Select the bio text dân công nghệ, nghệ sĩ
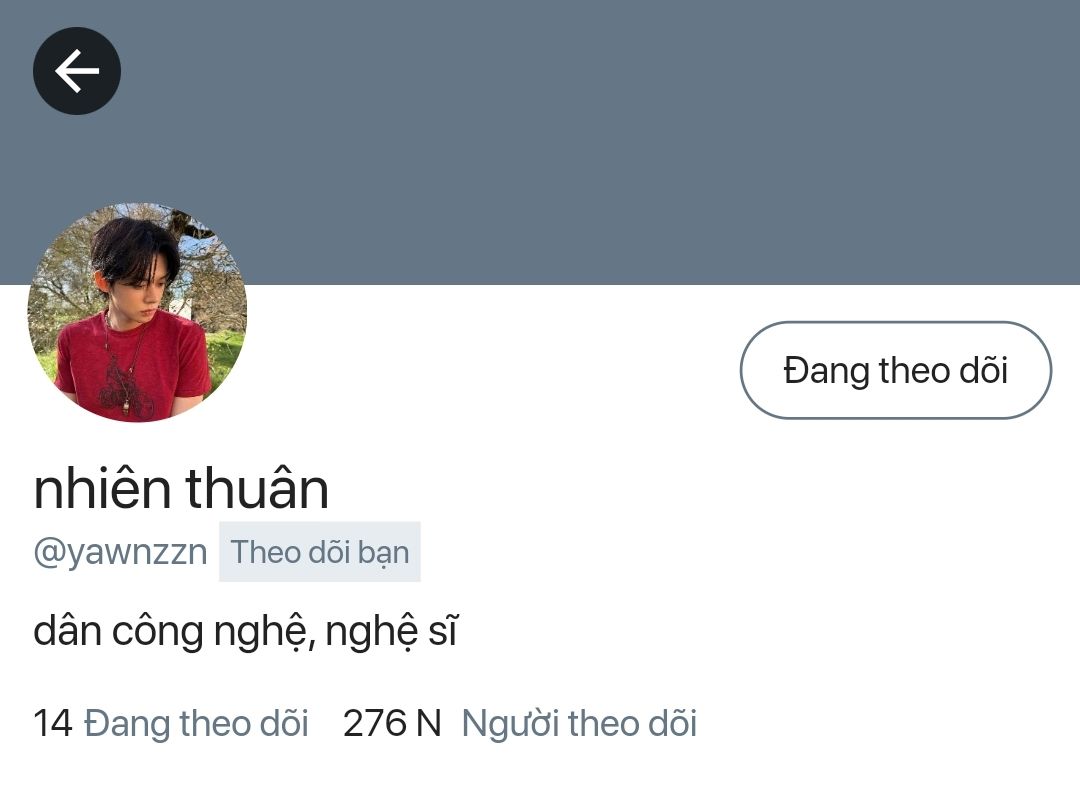This screenshot has width=1080, height=793. pyautogui.click(x=245, y=631)
